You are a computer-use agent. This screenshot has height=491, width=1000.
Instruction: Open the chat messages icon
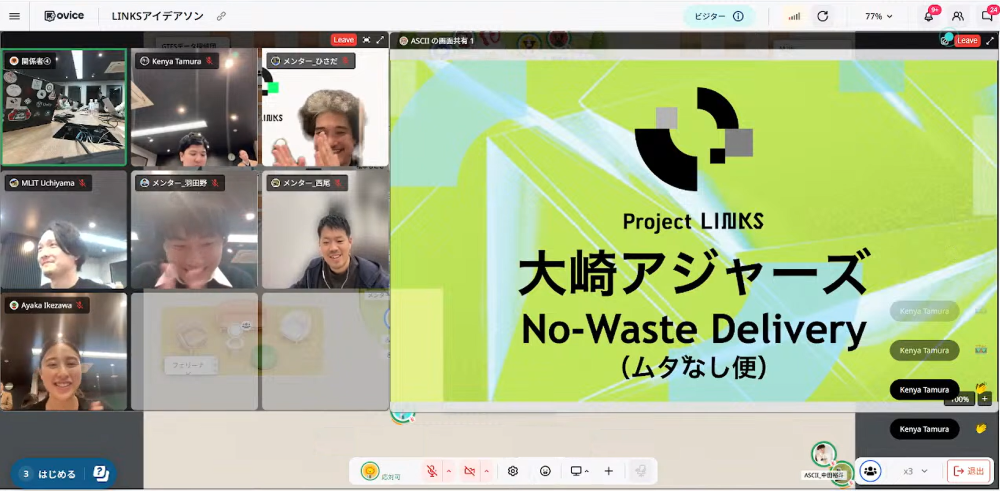(987, 17)
